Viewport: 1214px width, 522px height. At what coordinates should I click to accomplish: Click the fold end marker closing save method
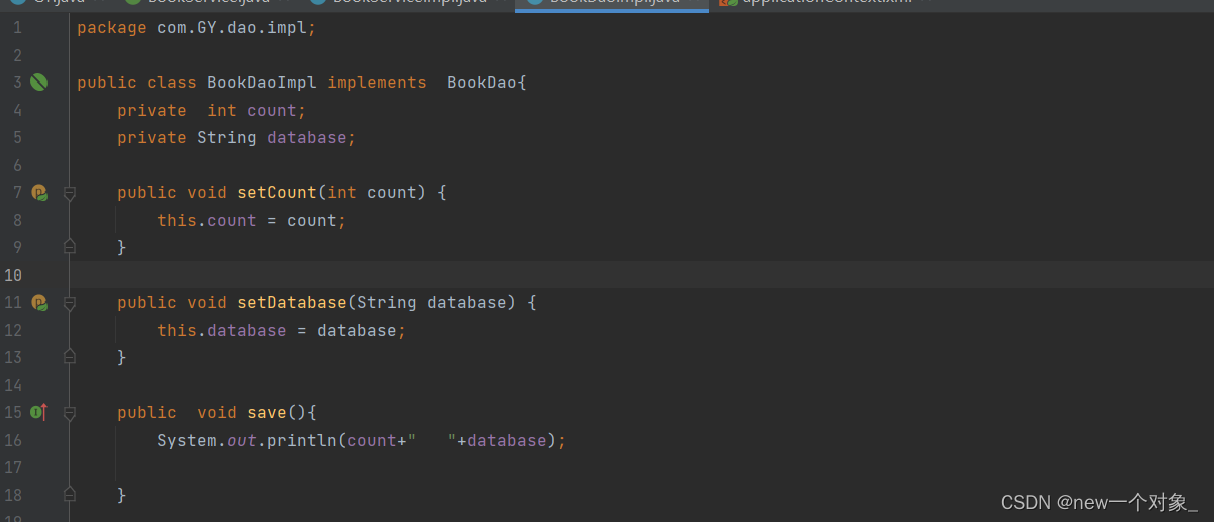70,494
